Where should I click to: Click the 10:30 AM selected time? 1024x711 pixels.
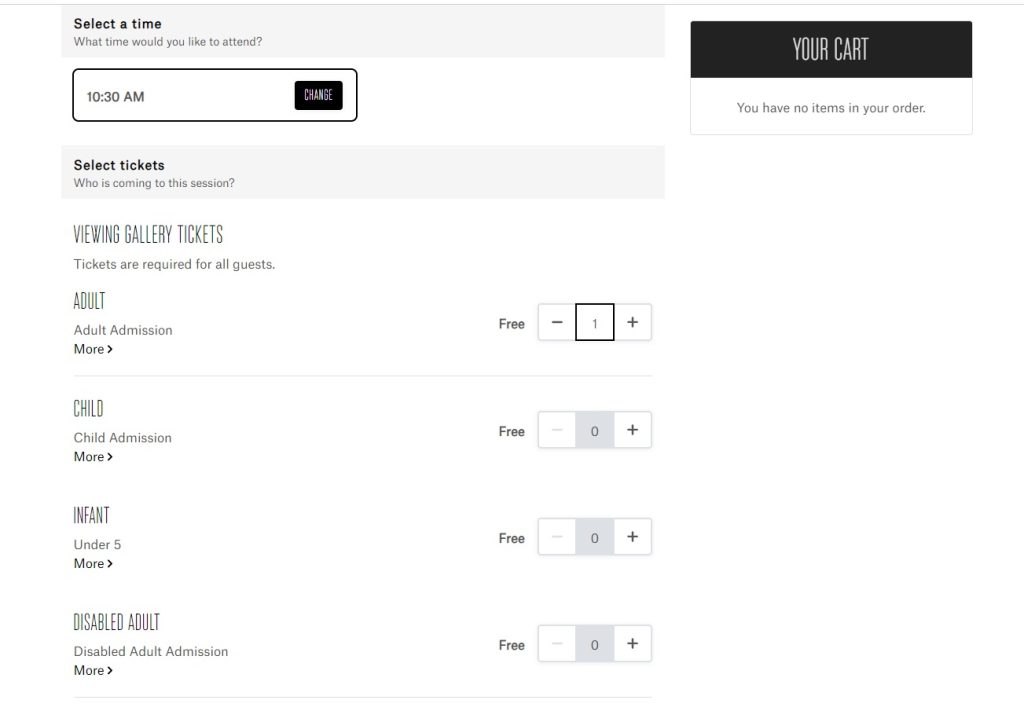116,97
